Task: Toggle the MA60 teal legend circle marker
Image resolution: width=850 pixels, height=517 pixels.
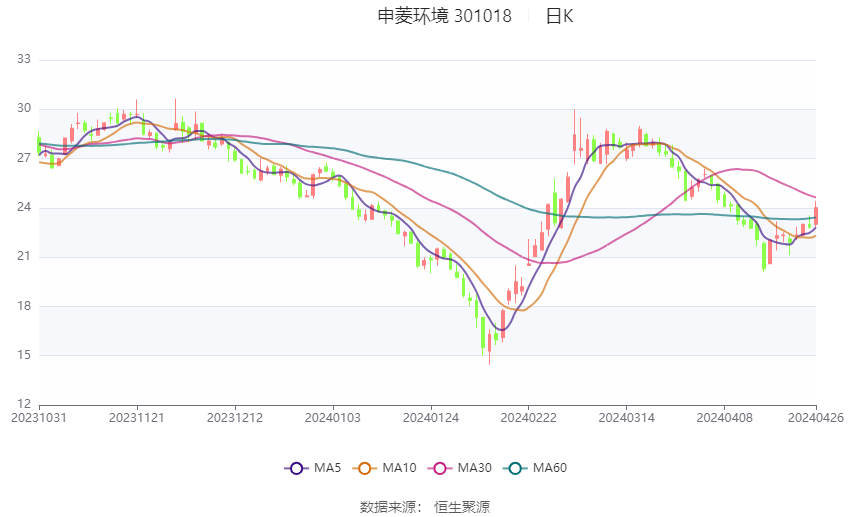Action: [516, 468]
